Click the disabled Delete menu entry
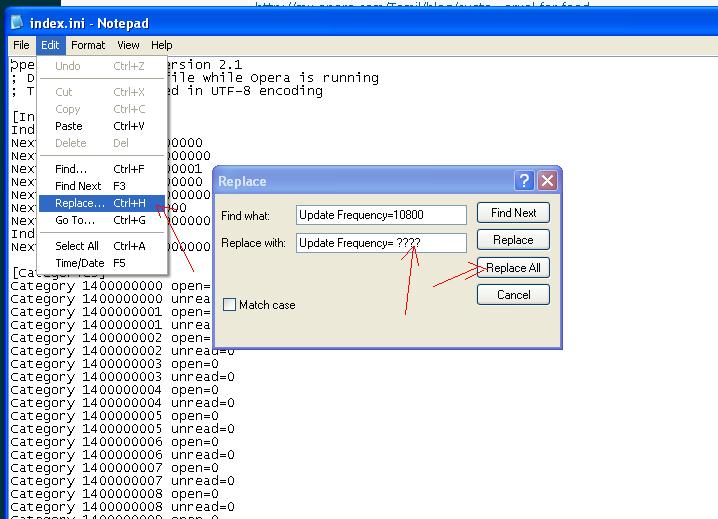 click(x=101, y=143)
